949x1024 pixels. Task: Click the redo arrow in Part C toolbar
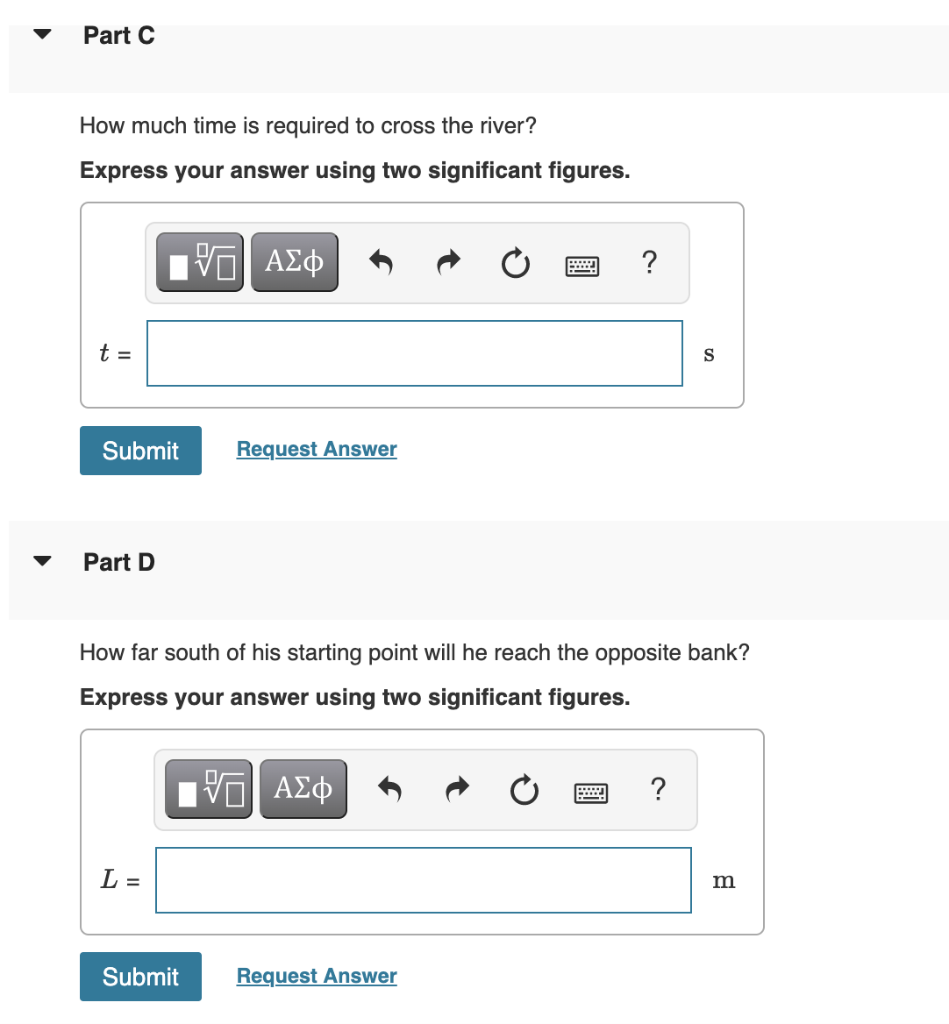pos(448,261)
